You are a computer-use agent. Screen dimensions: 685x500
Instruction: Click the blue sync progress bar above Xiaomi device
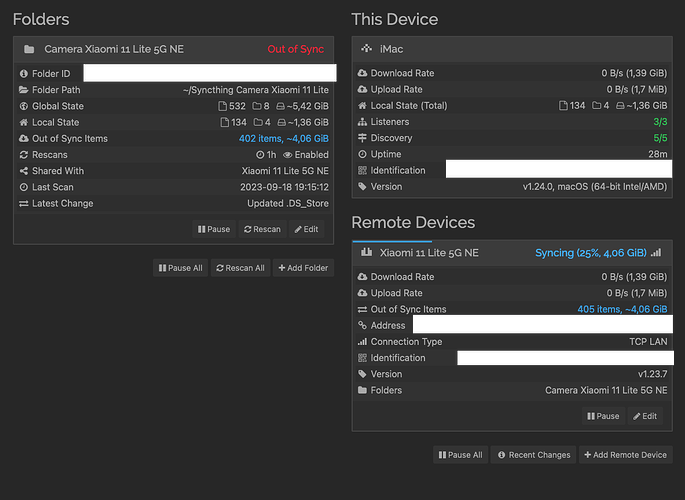coord(392,241)
